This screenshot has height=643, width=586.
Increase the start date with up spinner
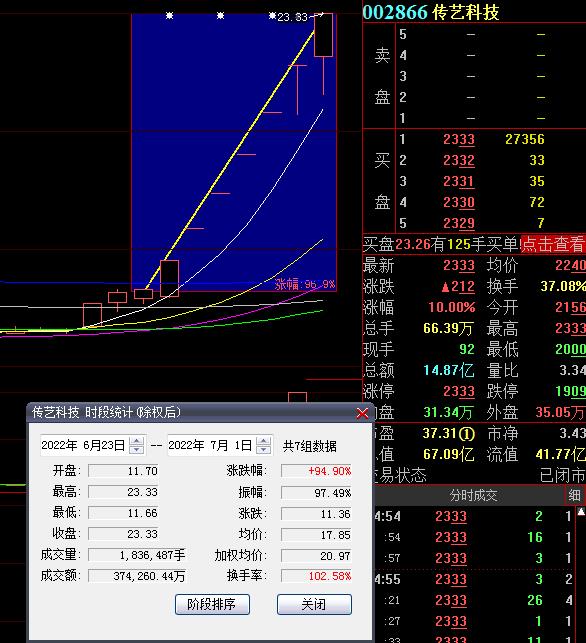pos(136,441)
